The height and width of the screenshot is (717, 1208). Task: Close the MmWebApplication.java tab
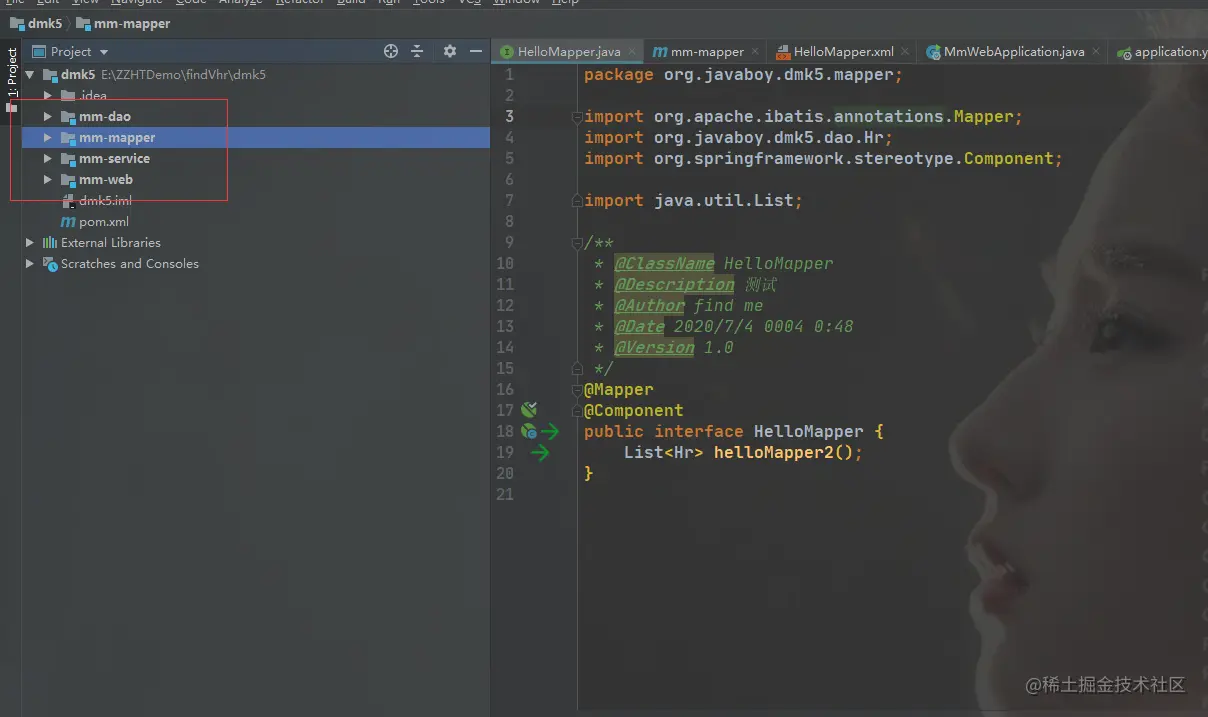[x=1095, y=51]
